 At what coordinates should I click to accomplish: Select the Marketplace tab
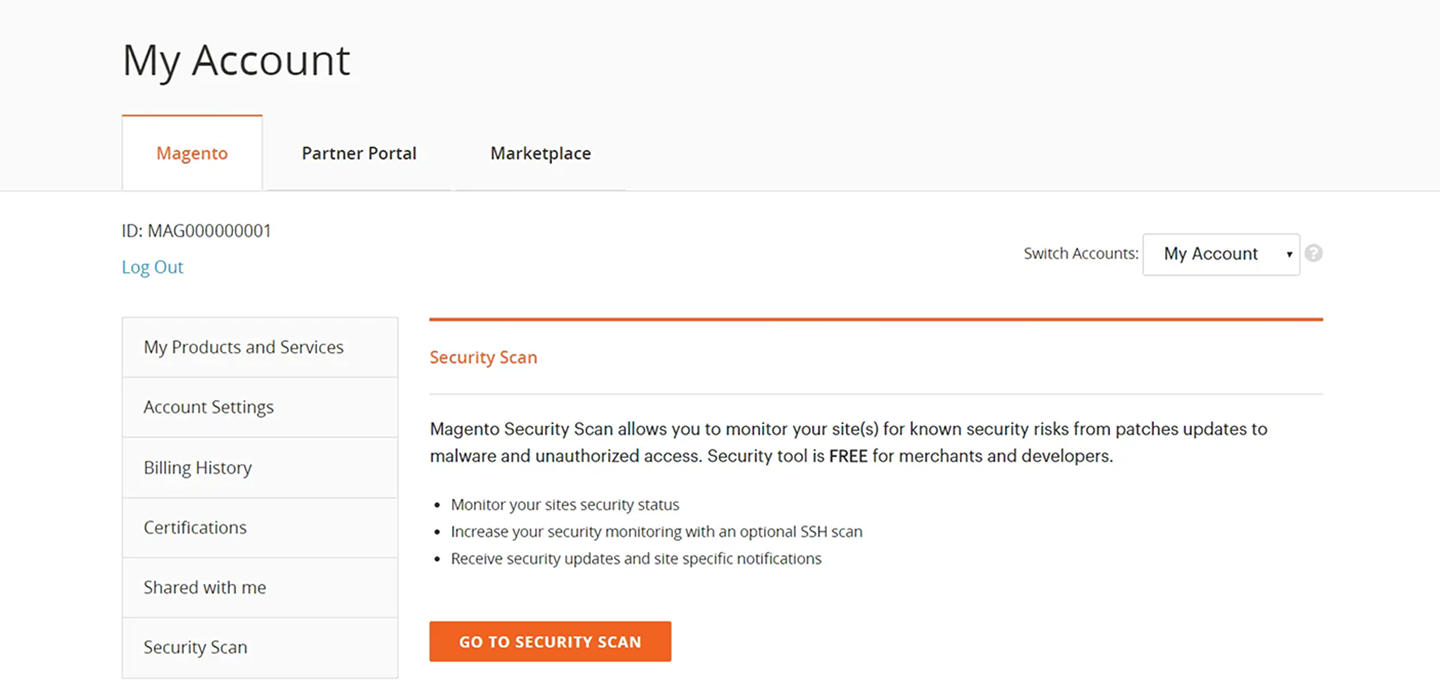coord(540,153)
